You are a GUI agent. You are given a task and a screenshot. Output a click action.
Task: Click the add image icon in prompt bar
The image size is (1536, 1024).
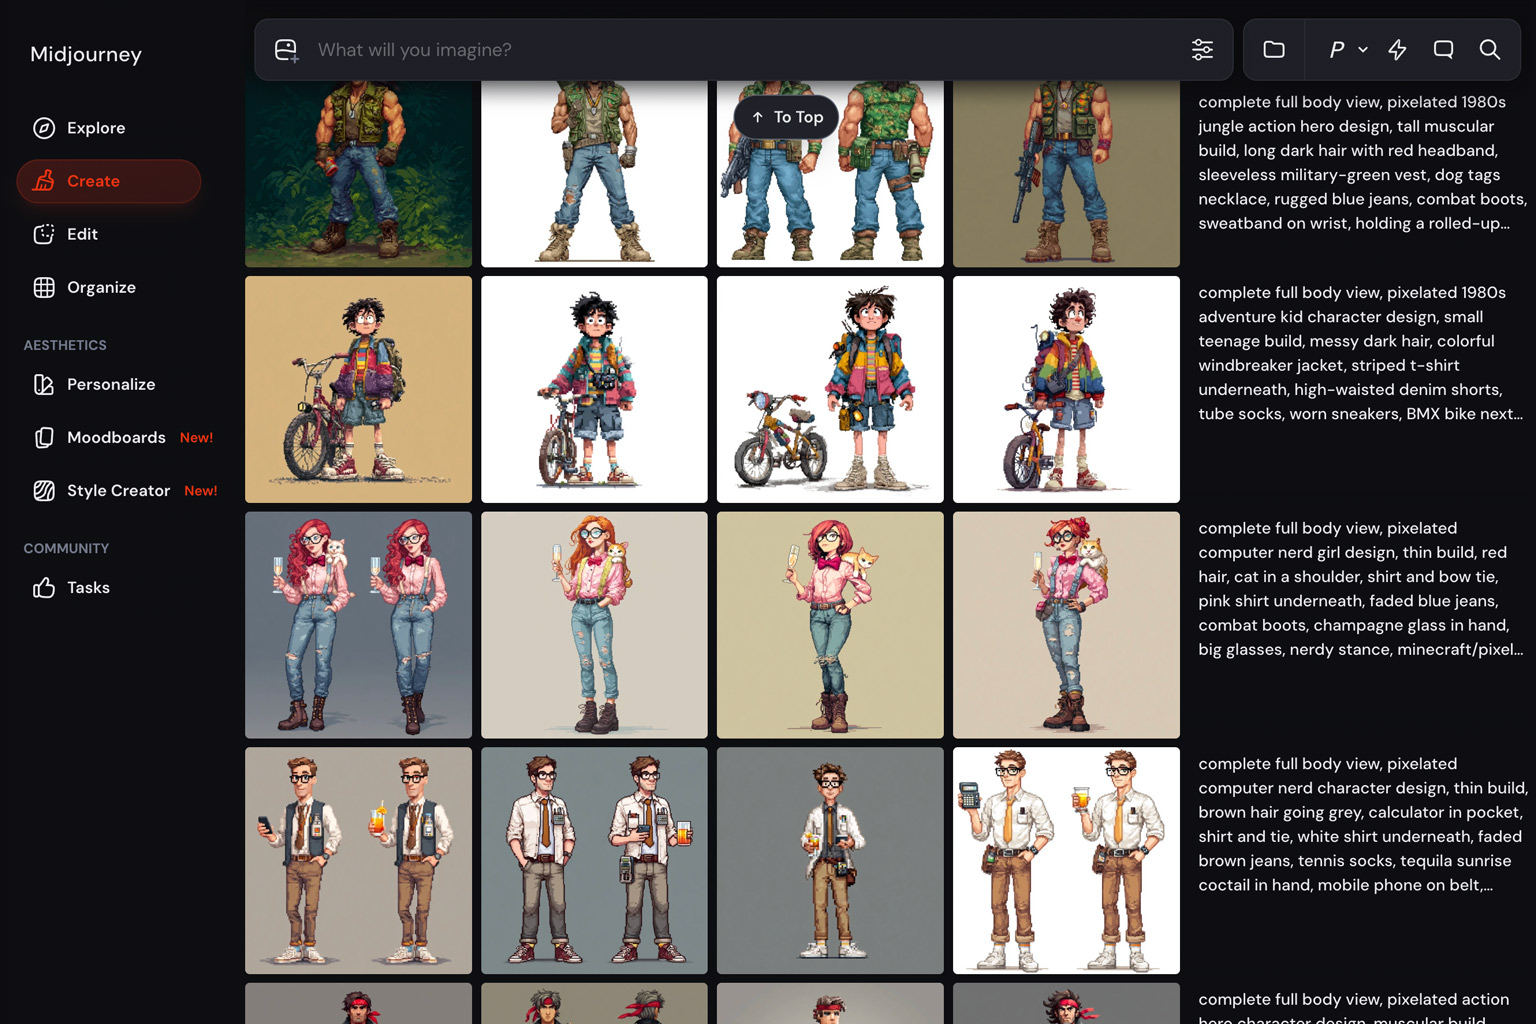286,50
